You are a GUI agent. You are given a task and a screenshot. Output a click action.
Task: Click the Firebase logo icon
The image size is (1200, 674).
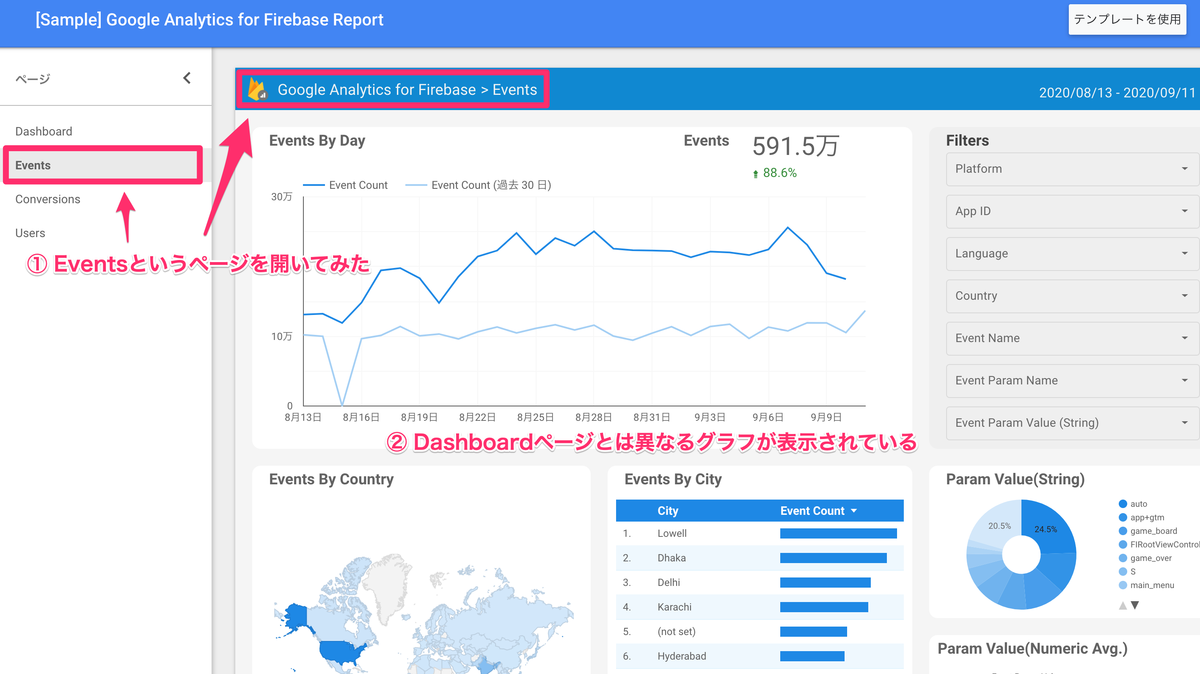(258, 90)
